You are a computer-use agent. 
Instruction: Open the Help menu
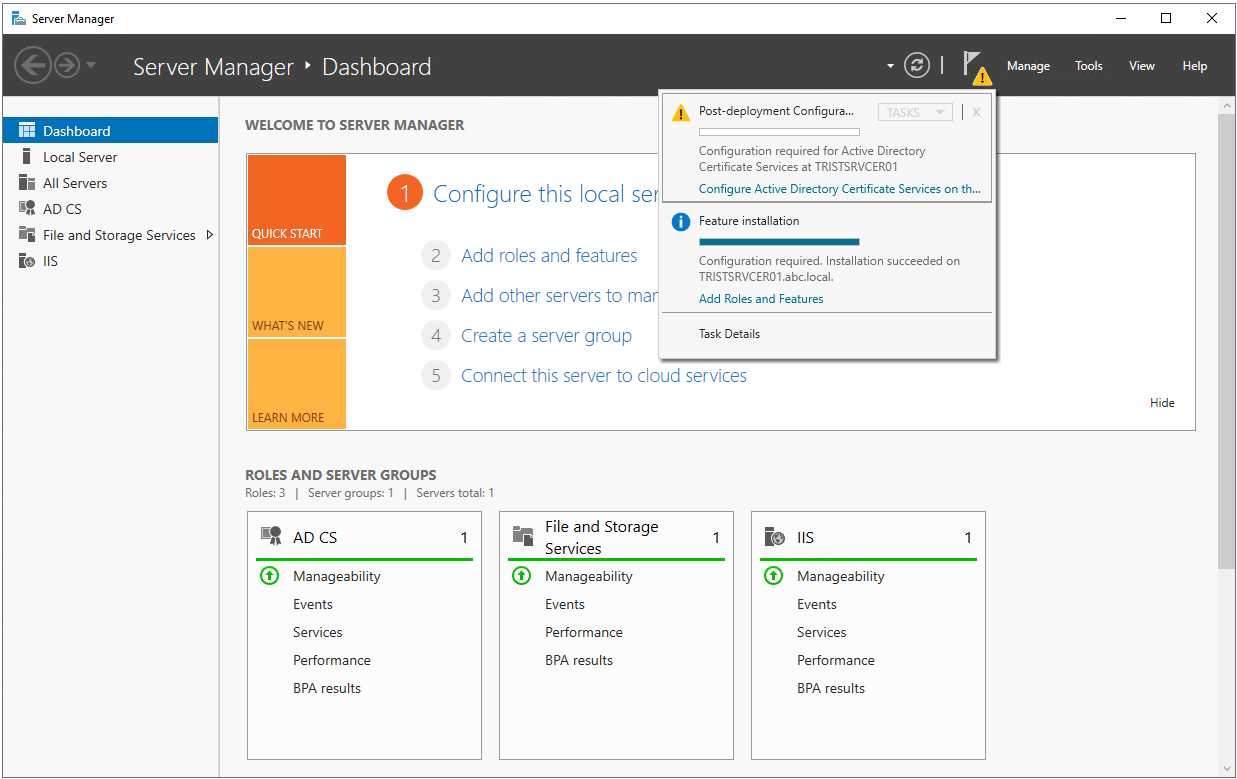pyautogui.click(x=1195, y=66)
